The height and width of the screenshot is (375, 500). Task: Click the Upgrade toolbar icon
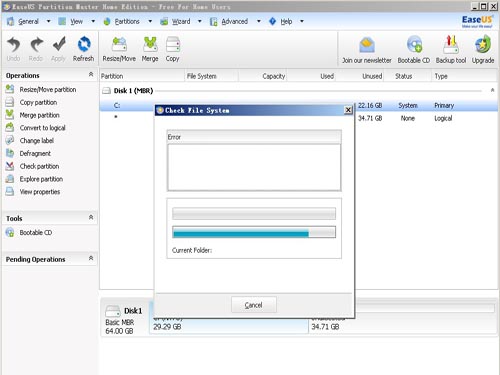click(483, 45)
